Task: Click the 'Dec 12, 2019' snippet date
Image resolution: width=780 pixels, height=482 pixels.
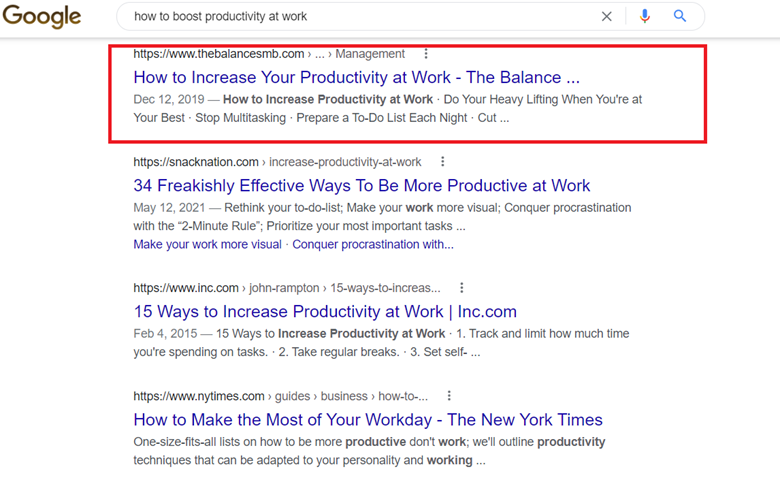Action: tap(169, 99)
